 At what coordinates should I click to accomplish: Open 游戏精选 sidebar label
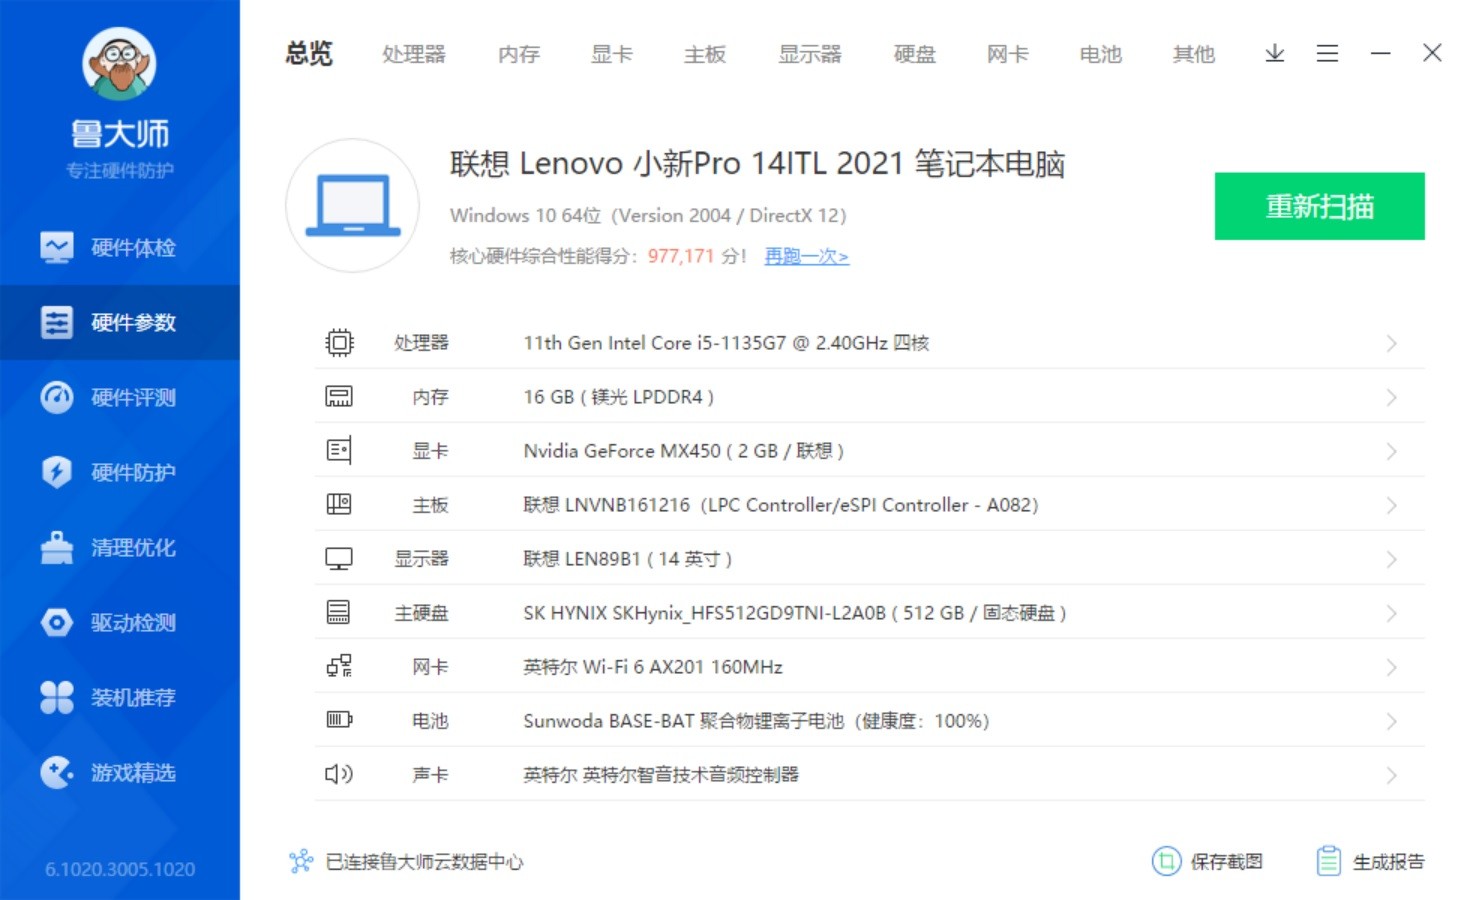click(x=133, y=772)
